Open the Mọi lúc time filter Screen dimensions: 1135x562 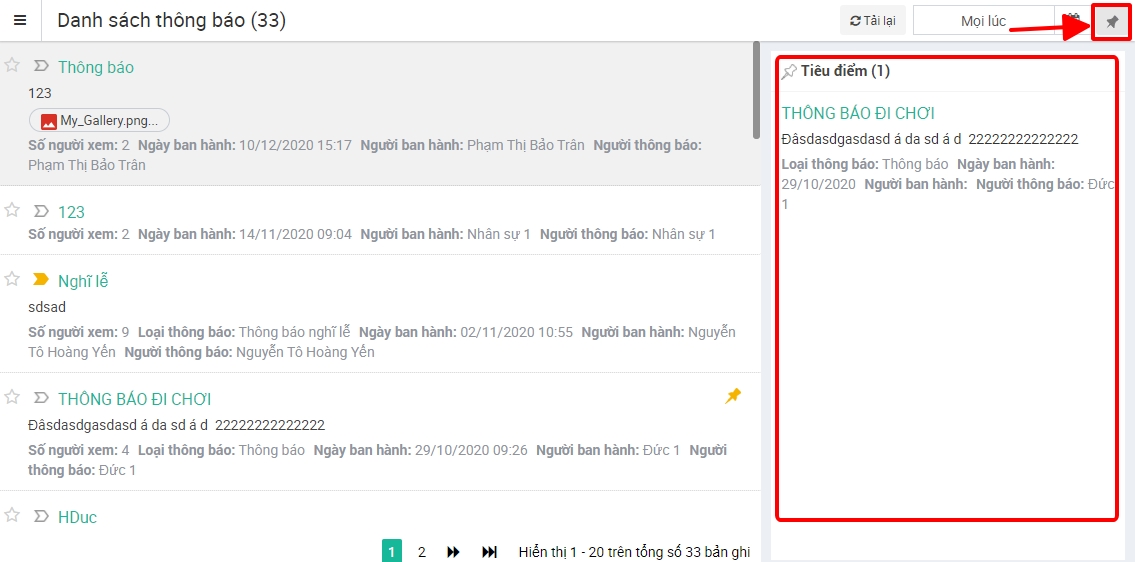point(983,21)
